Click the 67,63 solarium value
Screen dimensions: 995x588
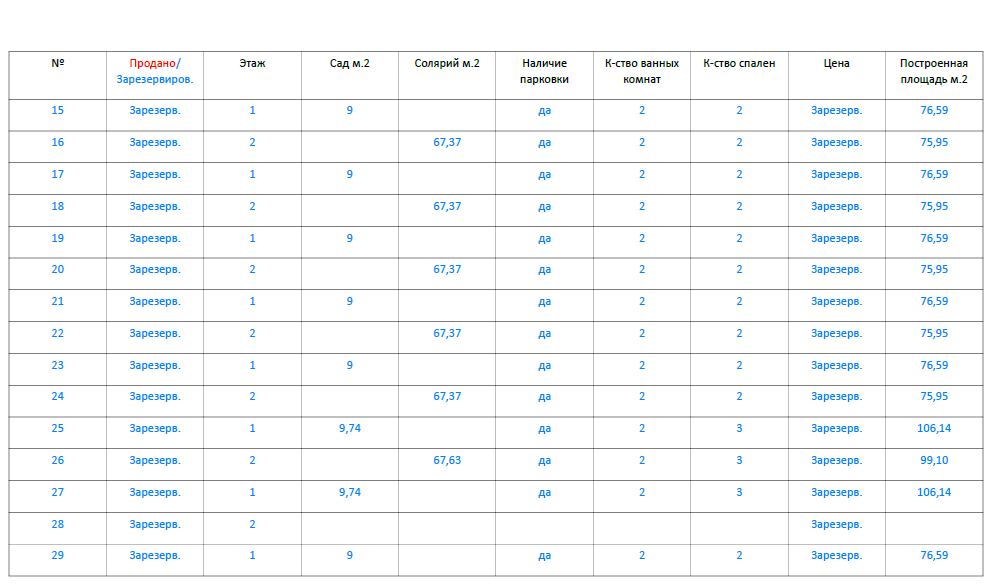coord(447,460)
